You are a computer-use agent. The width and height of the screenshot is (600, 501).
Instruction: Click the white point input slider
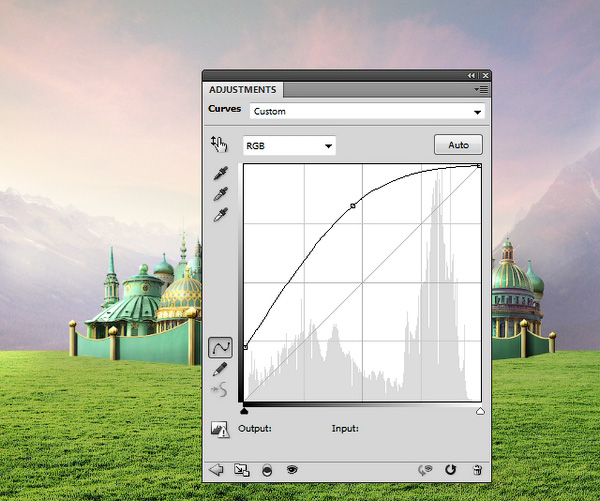click(480, 410)
